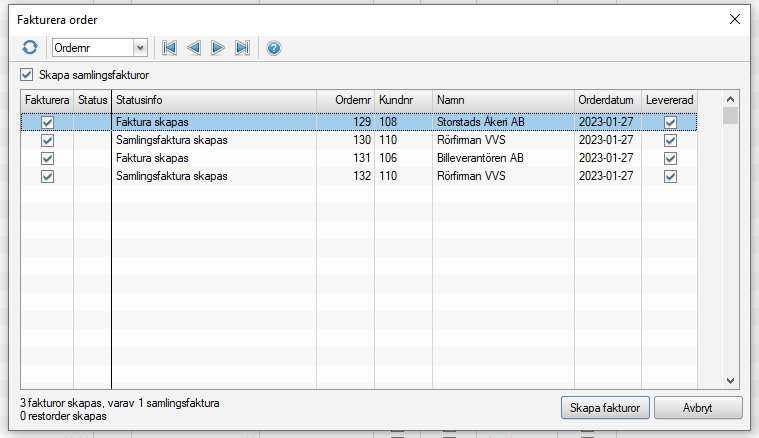Go to the previous record
The width and height of the screenshot is (759, 438).
click(194, 47)
